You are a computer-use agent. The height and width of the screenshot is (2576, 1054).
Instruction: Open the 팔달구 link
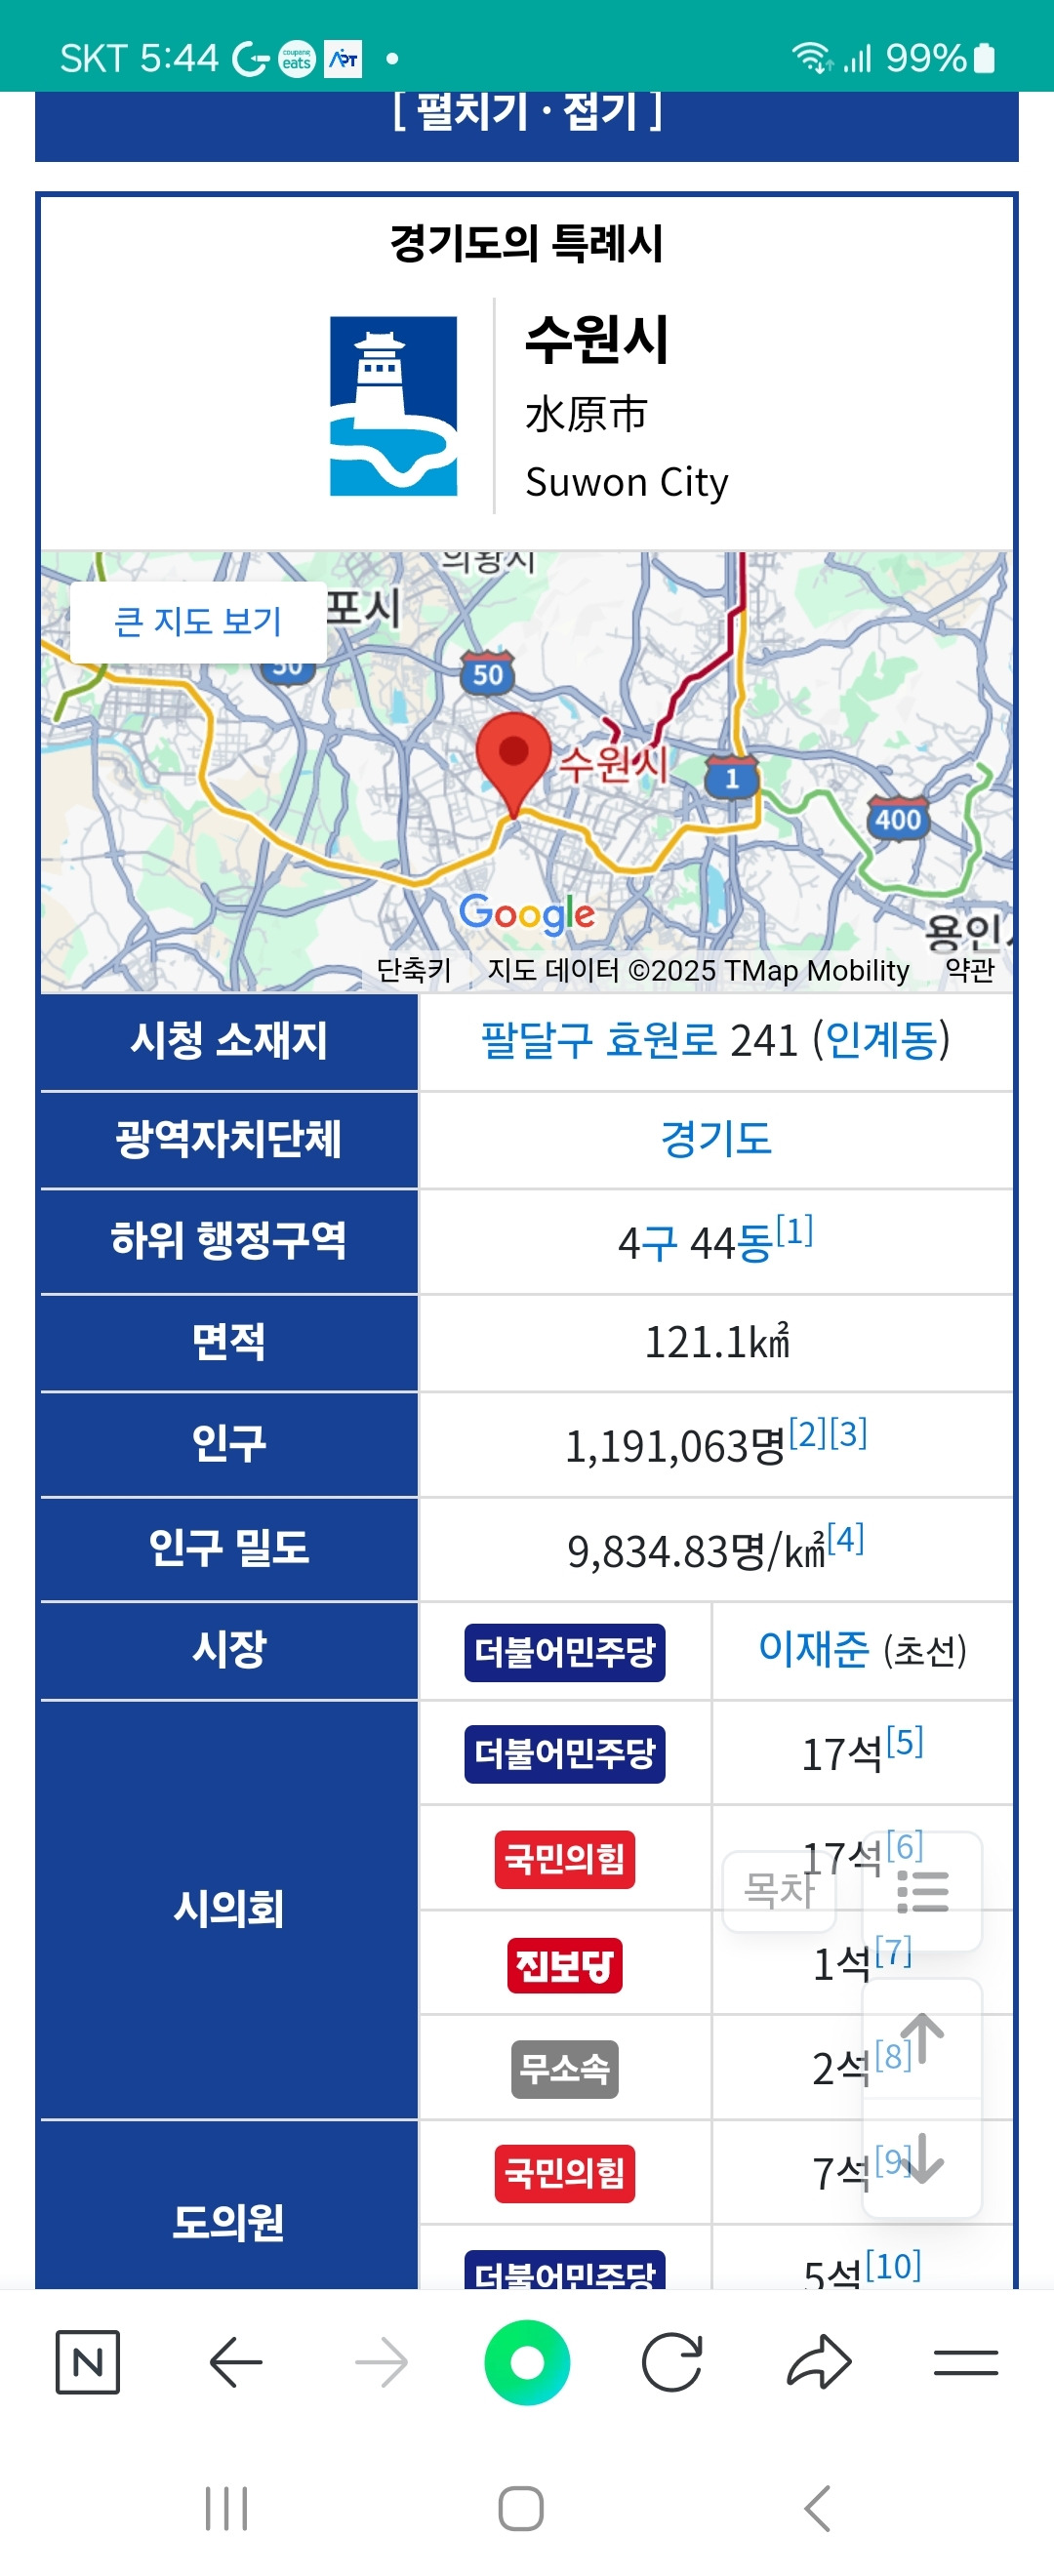click(x=537, y=1040)
